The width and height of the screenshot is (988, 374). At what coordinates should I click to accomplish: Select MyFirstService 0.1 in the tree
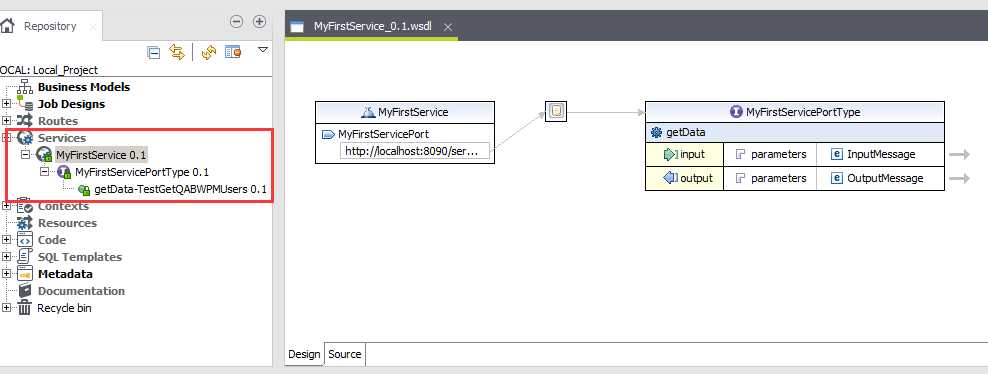click(101, 155)
